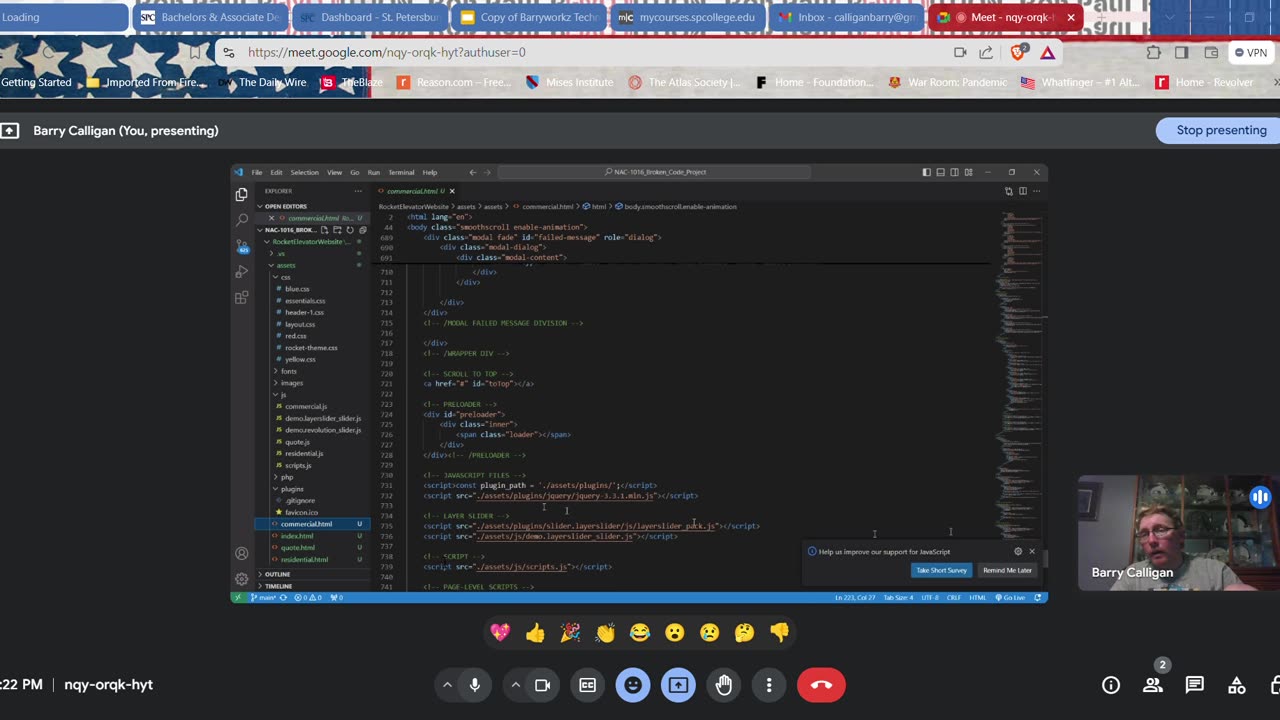Open the File menu in VS Code
The width and height of the screenshot is (1280, 720).
point(257,172)
